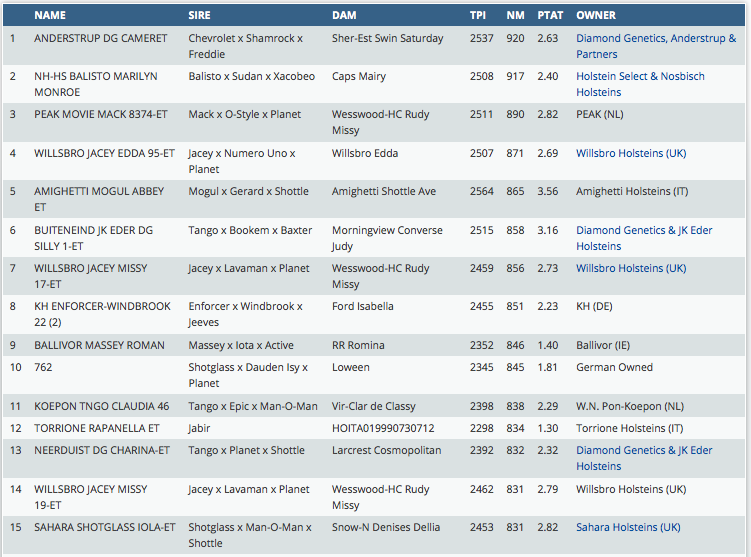Open owner link for Neerduist DG Charina-ET
Screen dimensions: 751x557
point(644,458)
